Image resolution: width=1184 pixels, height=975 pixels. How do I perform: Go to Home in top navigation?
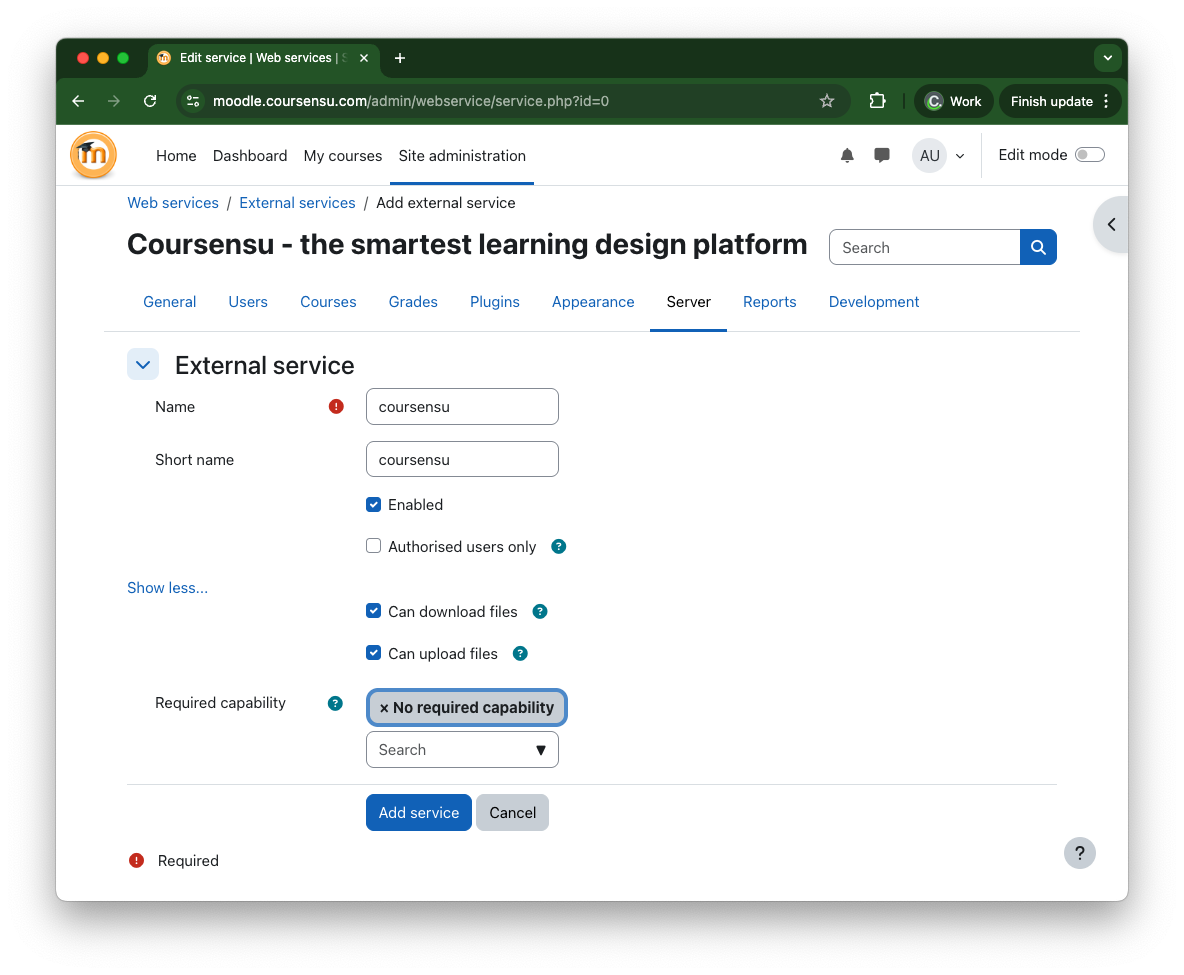[176, 156]
